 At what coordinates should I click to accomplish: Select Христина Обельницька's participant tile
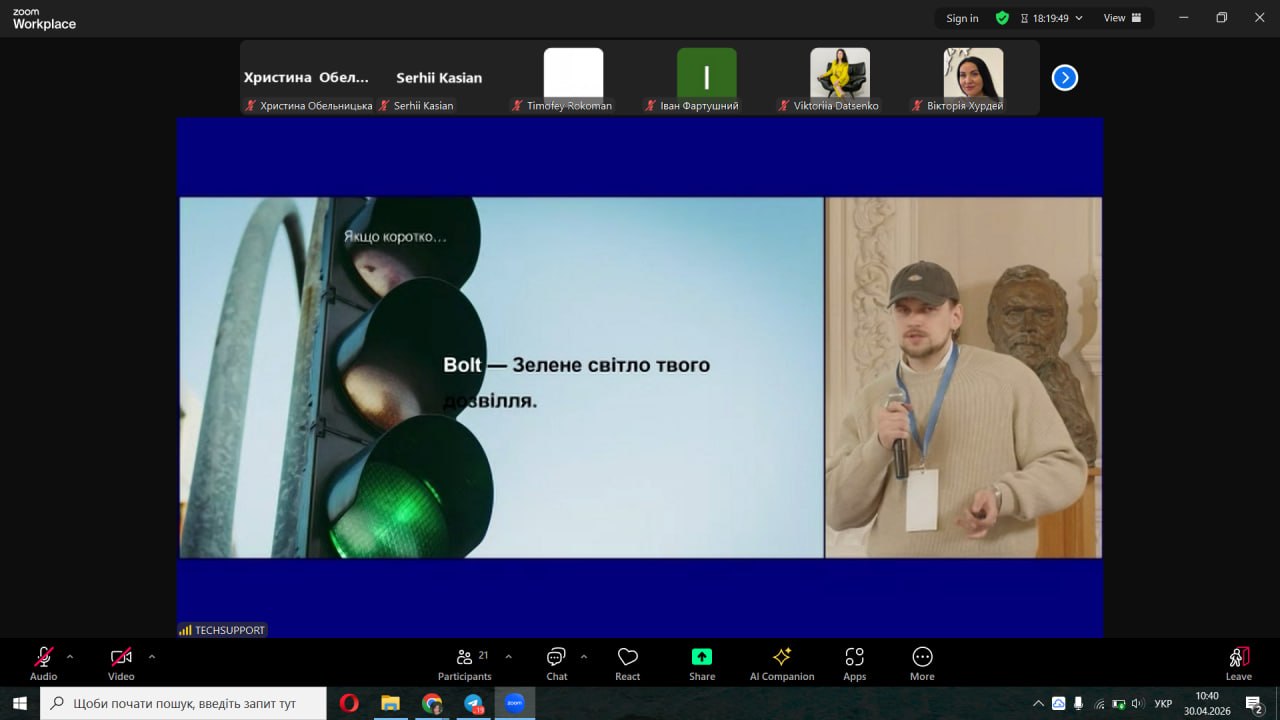(x=307, y=78)
